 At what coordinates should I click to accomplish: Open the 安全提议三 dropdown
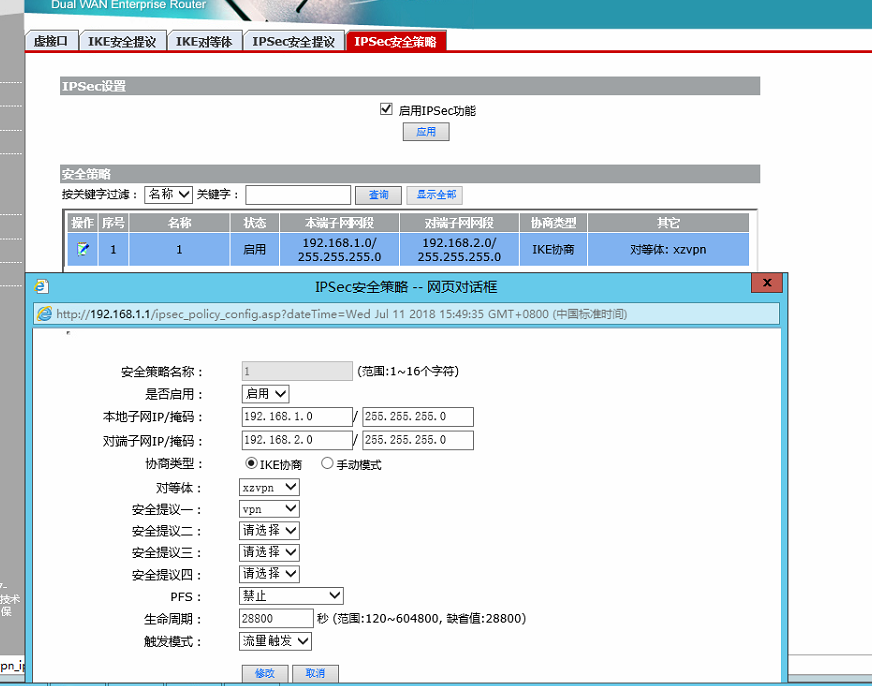(x=269, y=553)
